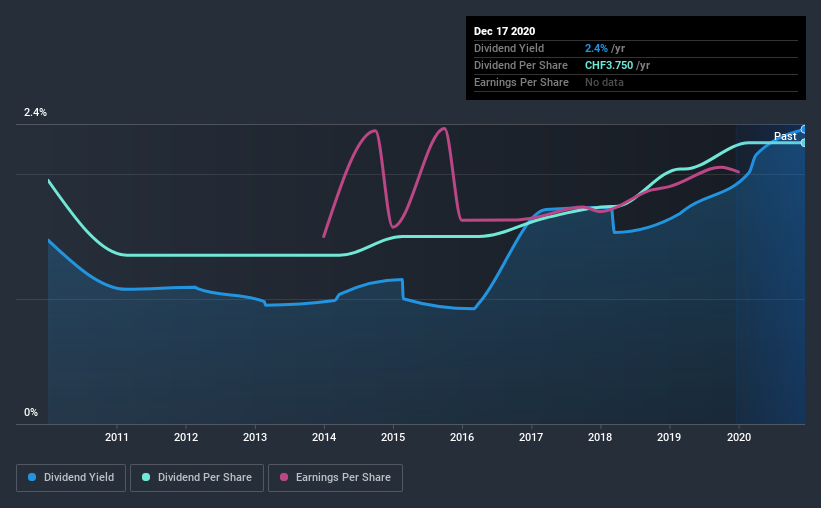Select the 2020 x-axis year label

pos(738,437)
